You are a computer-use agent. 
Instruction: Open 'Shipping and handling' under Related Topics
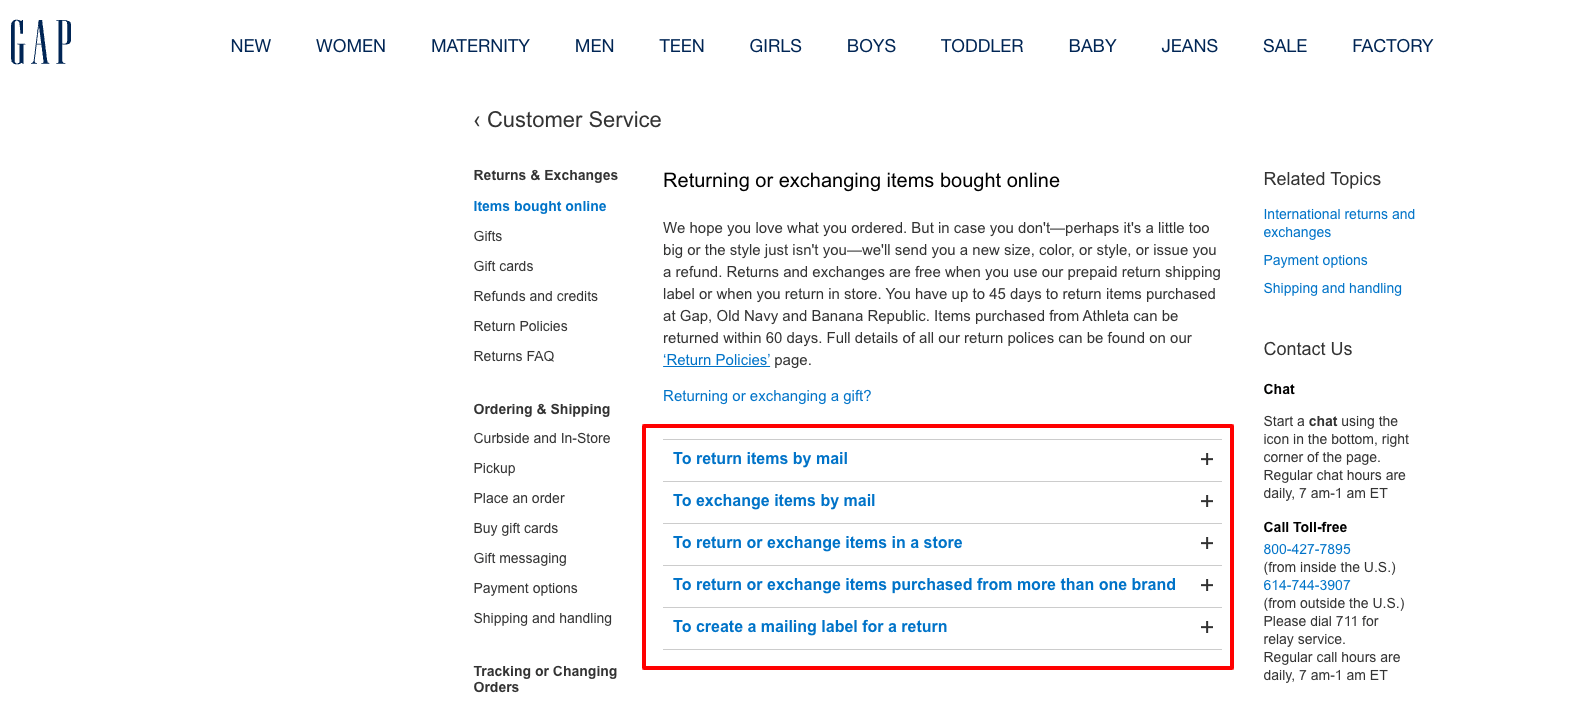[1332, 288]
